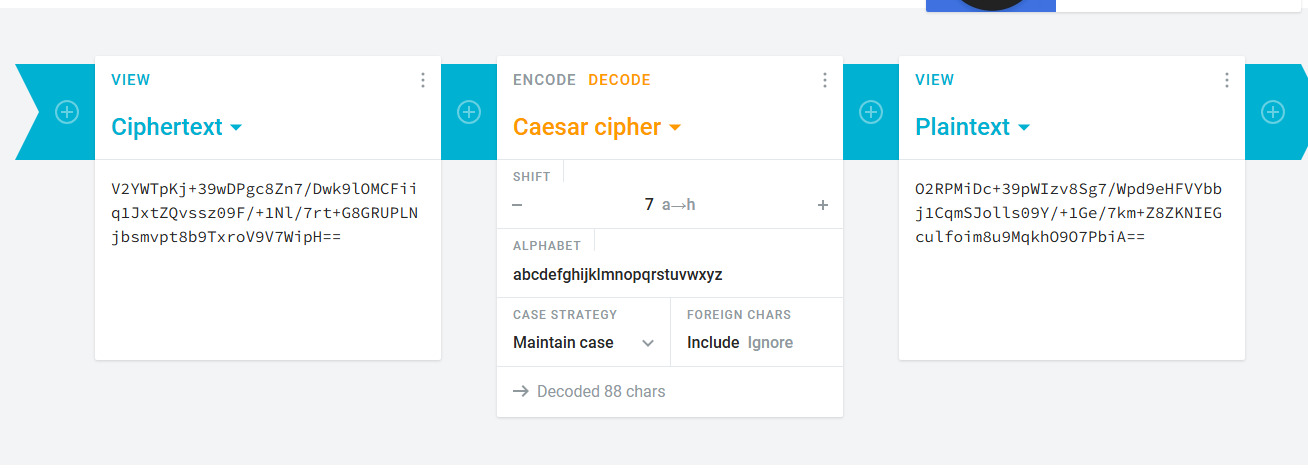Increase the shift with the plus icon
Viewport: 1308px width, 476px height.
(823, 205)
